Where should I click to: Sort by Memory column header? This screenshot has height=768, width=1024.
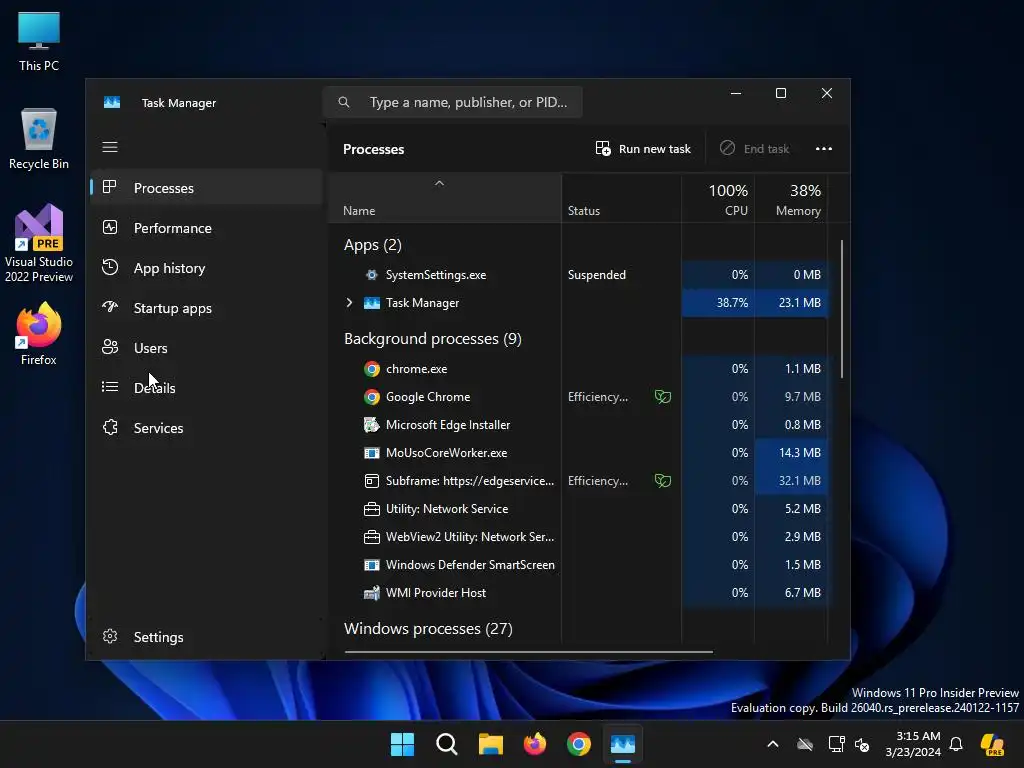792,199
